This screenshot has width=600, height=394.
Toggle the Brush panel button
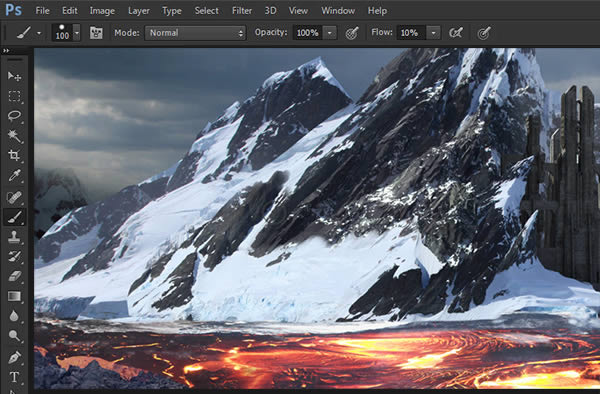(x=96, y=33)
